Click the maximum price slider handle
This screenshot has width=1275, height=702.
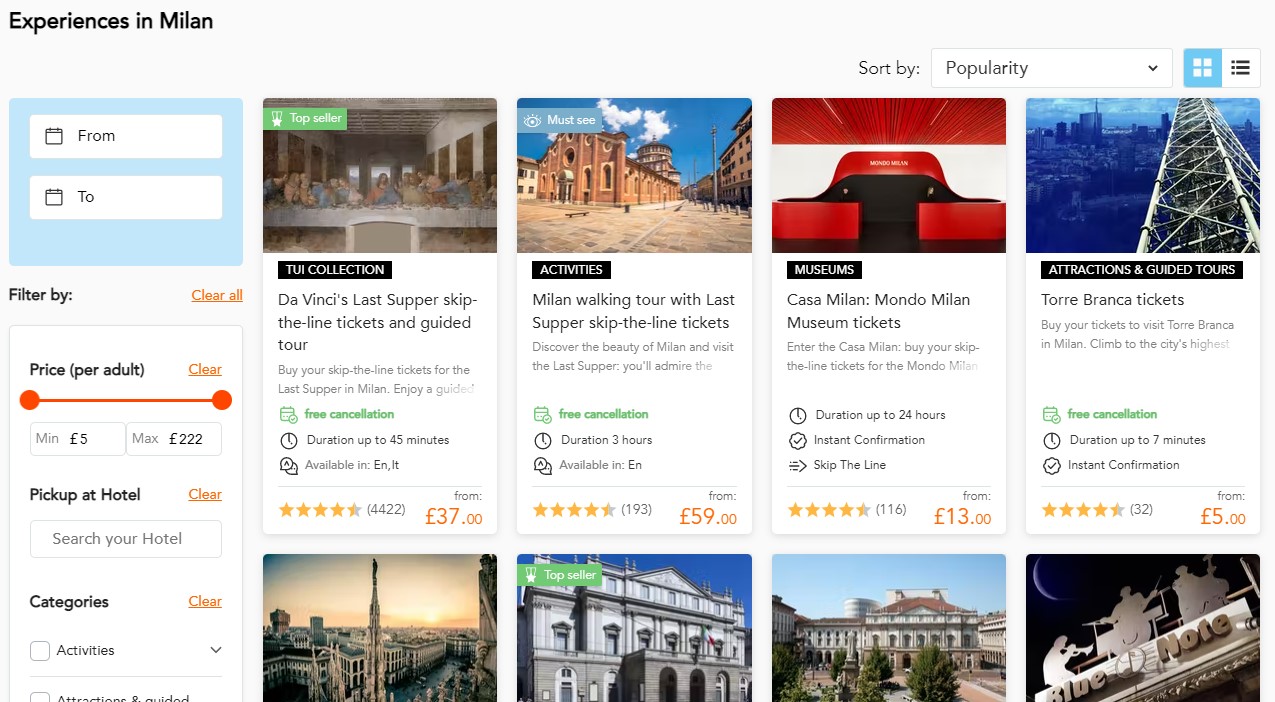[x=222, y=400]
